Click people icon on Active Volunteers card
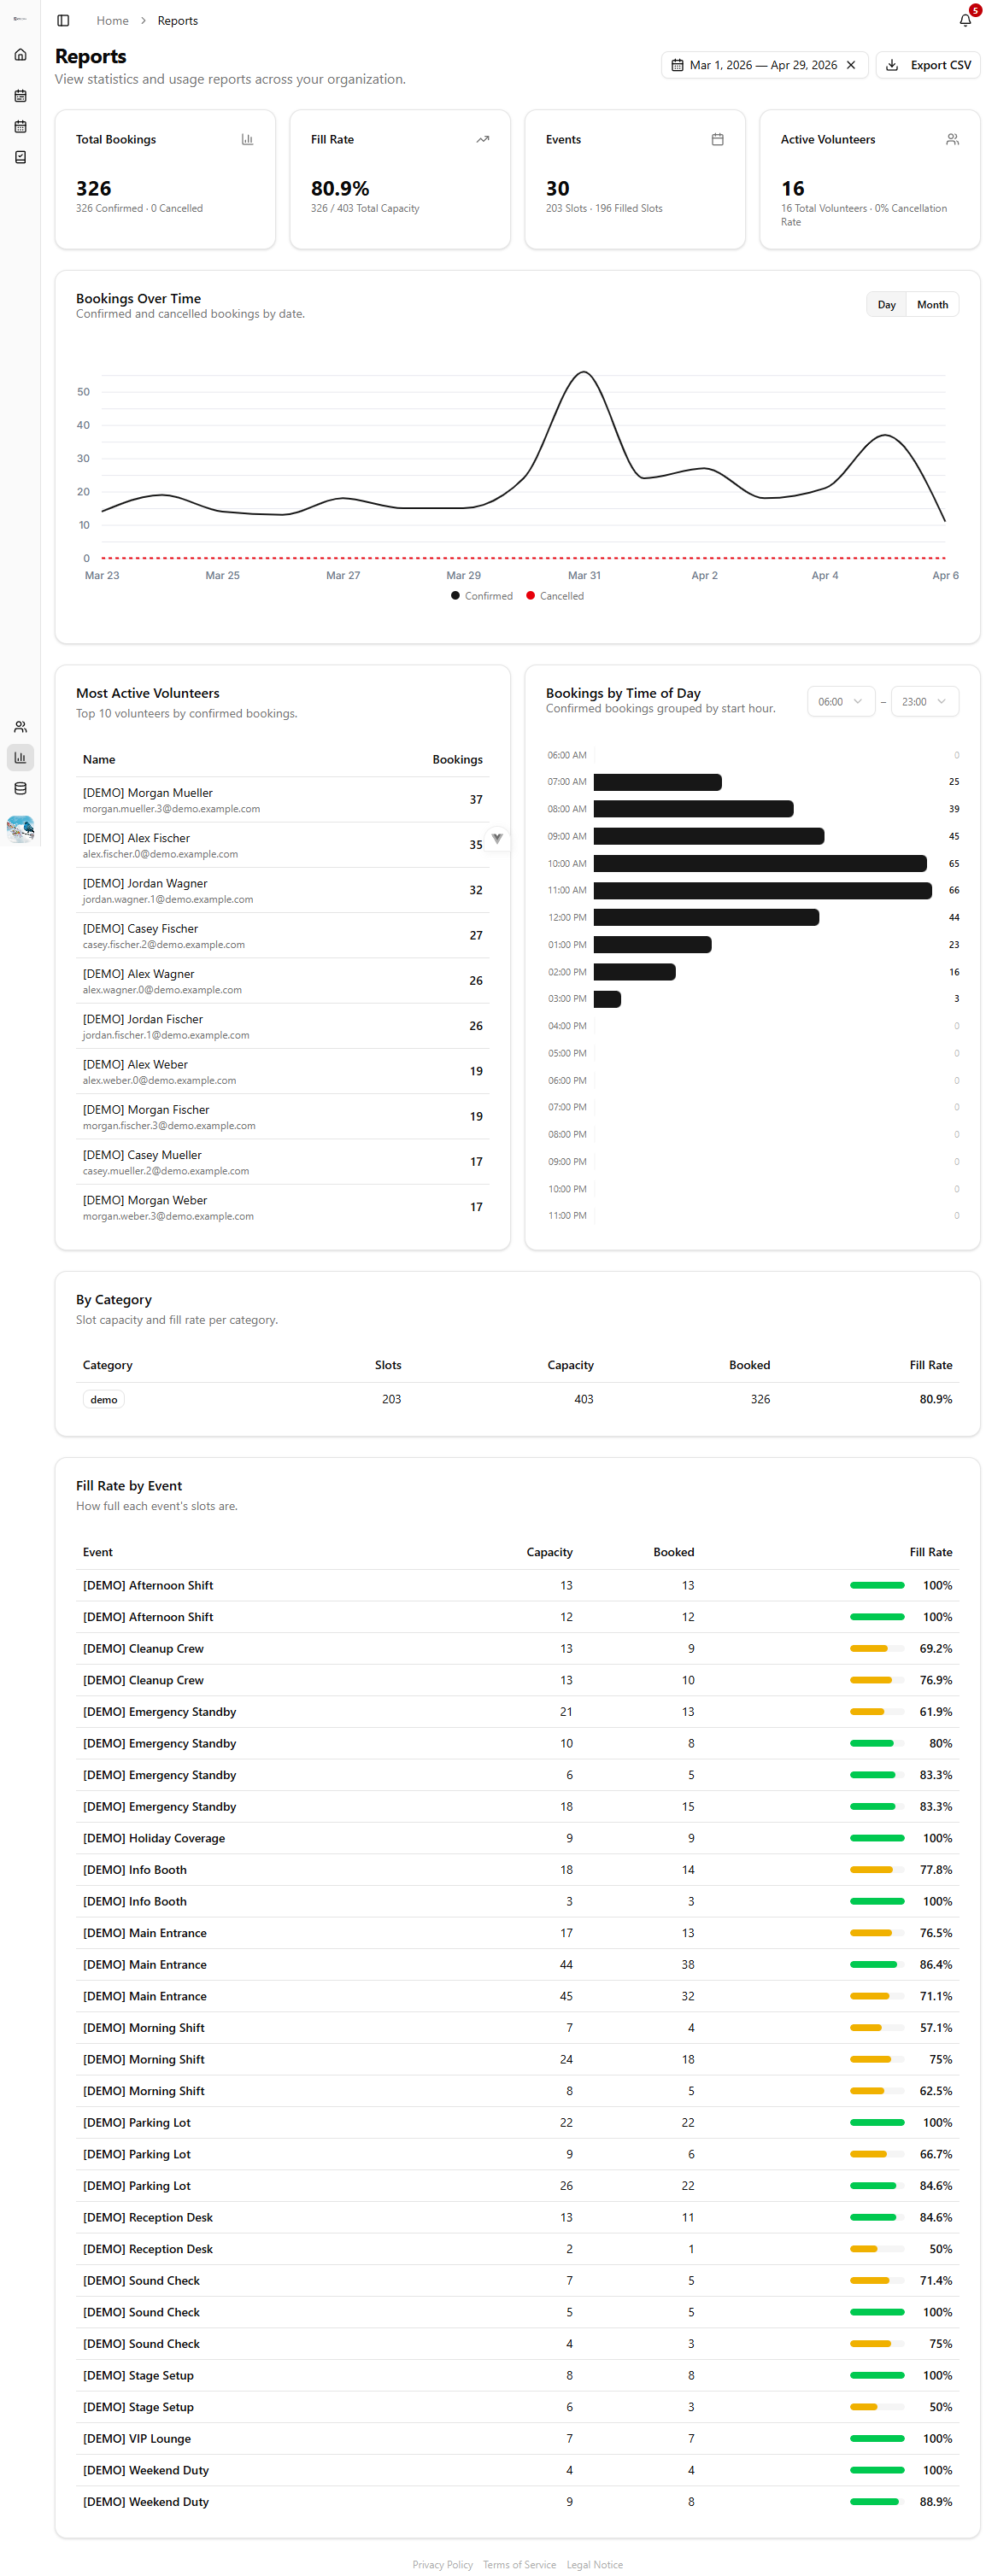Viewport: 986px width, 2576px height. [x=952, y=140]
